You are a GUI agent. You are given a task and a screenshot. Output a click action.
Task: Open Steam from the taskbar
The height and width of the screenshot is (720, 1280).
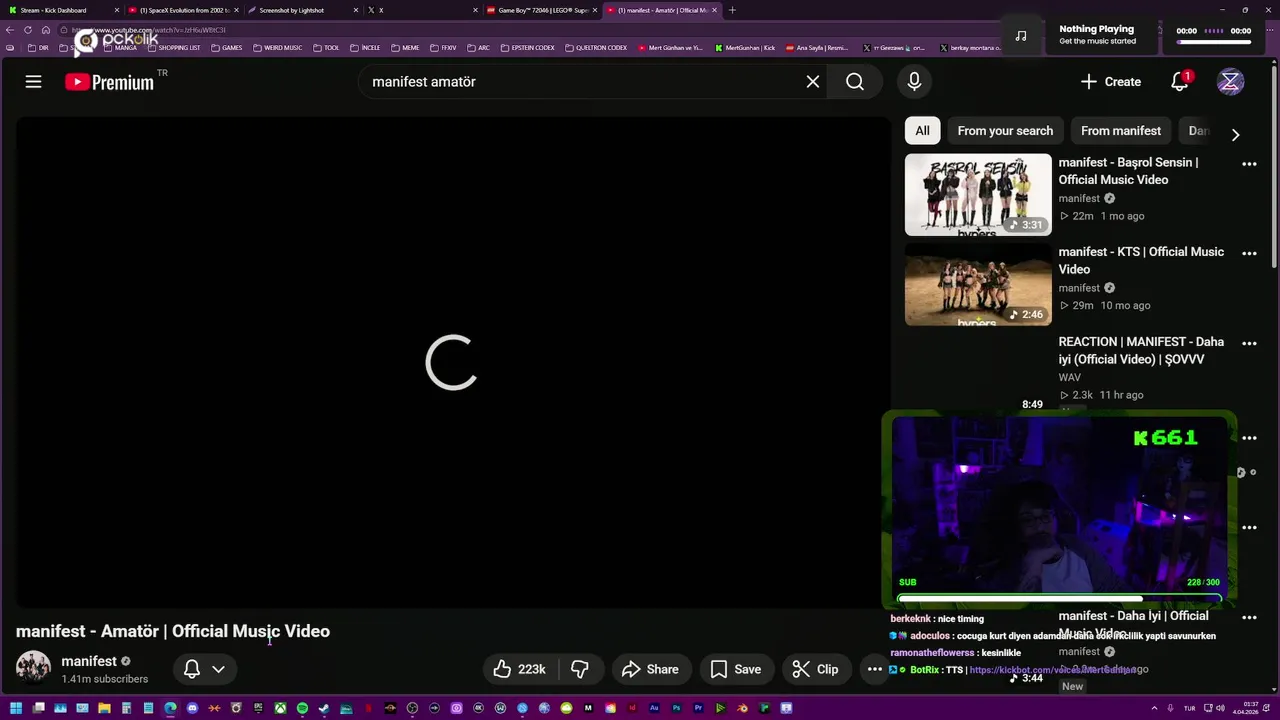(x=323, y=708)
